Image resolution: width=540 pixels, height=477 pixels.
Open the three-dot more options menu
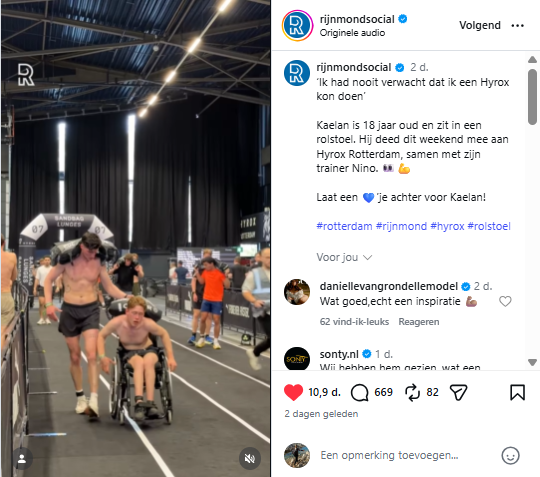pyautogui.click(x=517, y=25)
